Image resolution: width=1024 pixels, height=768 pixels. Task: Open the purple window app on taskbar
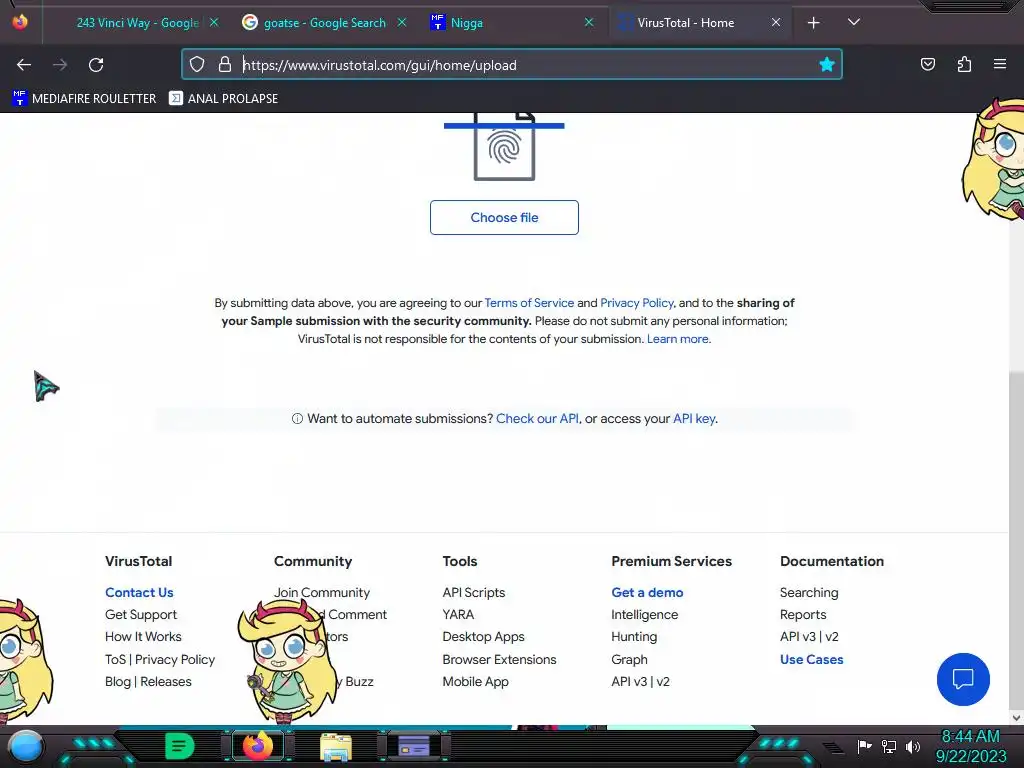pyautogui.click(x=414, y=746)
